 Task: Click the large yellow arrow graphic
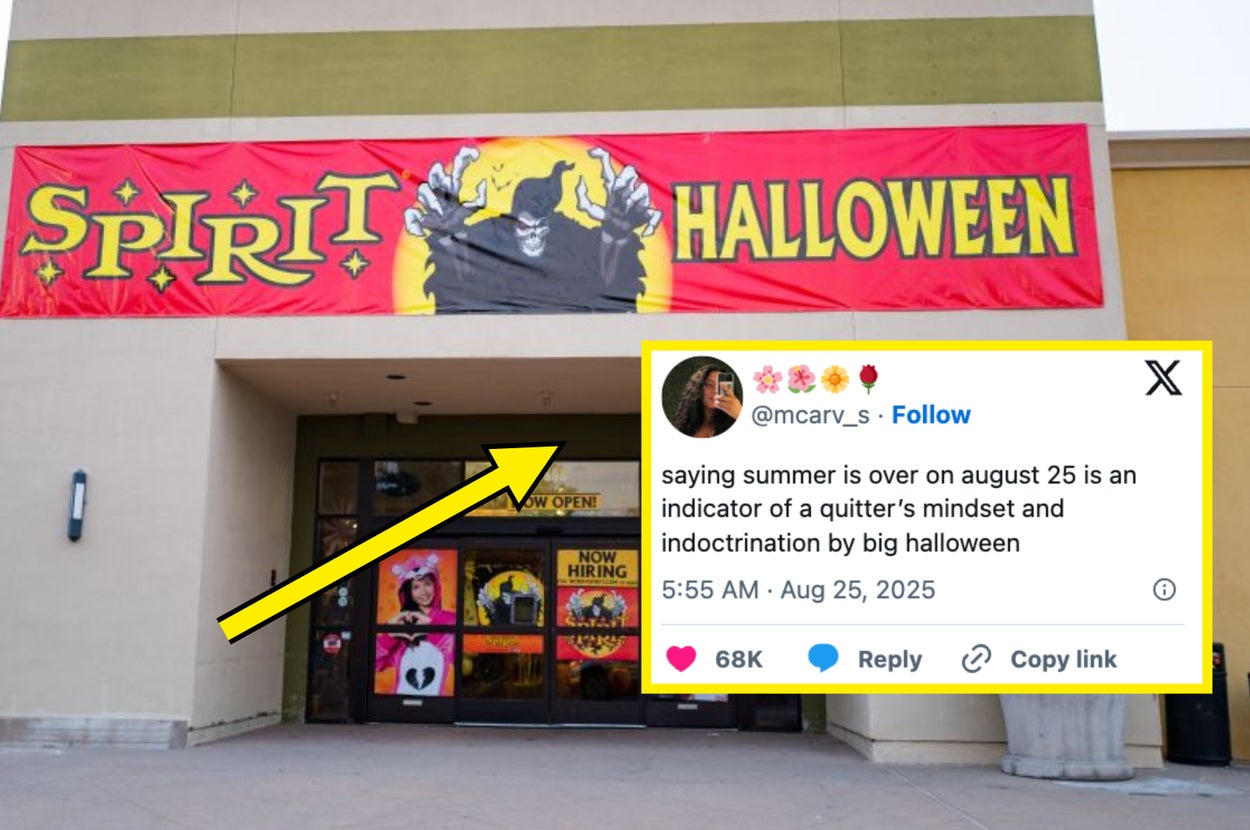(392, 540)
